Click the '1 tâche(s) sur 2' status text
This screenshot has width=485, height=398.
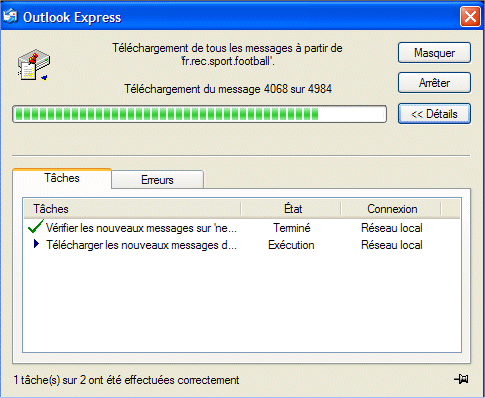(126, 380)
